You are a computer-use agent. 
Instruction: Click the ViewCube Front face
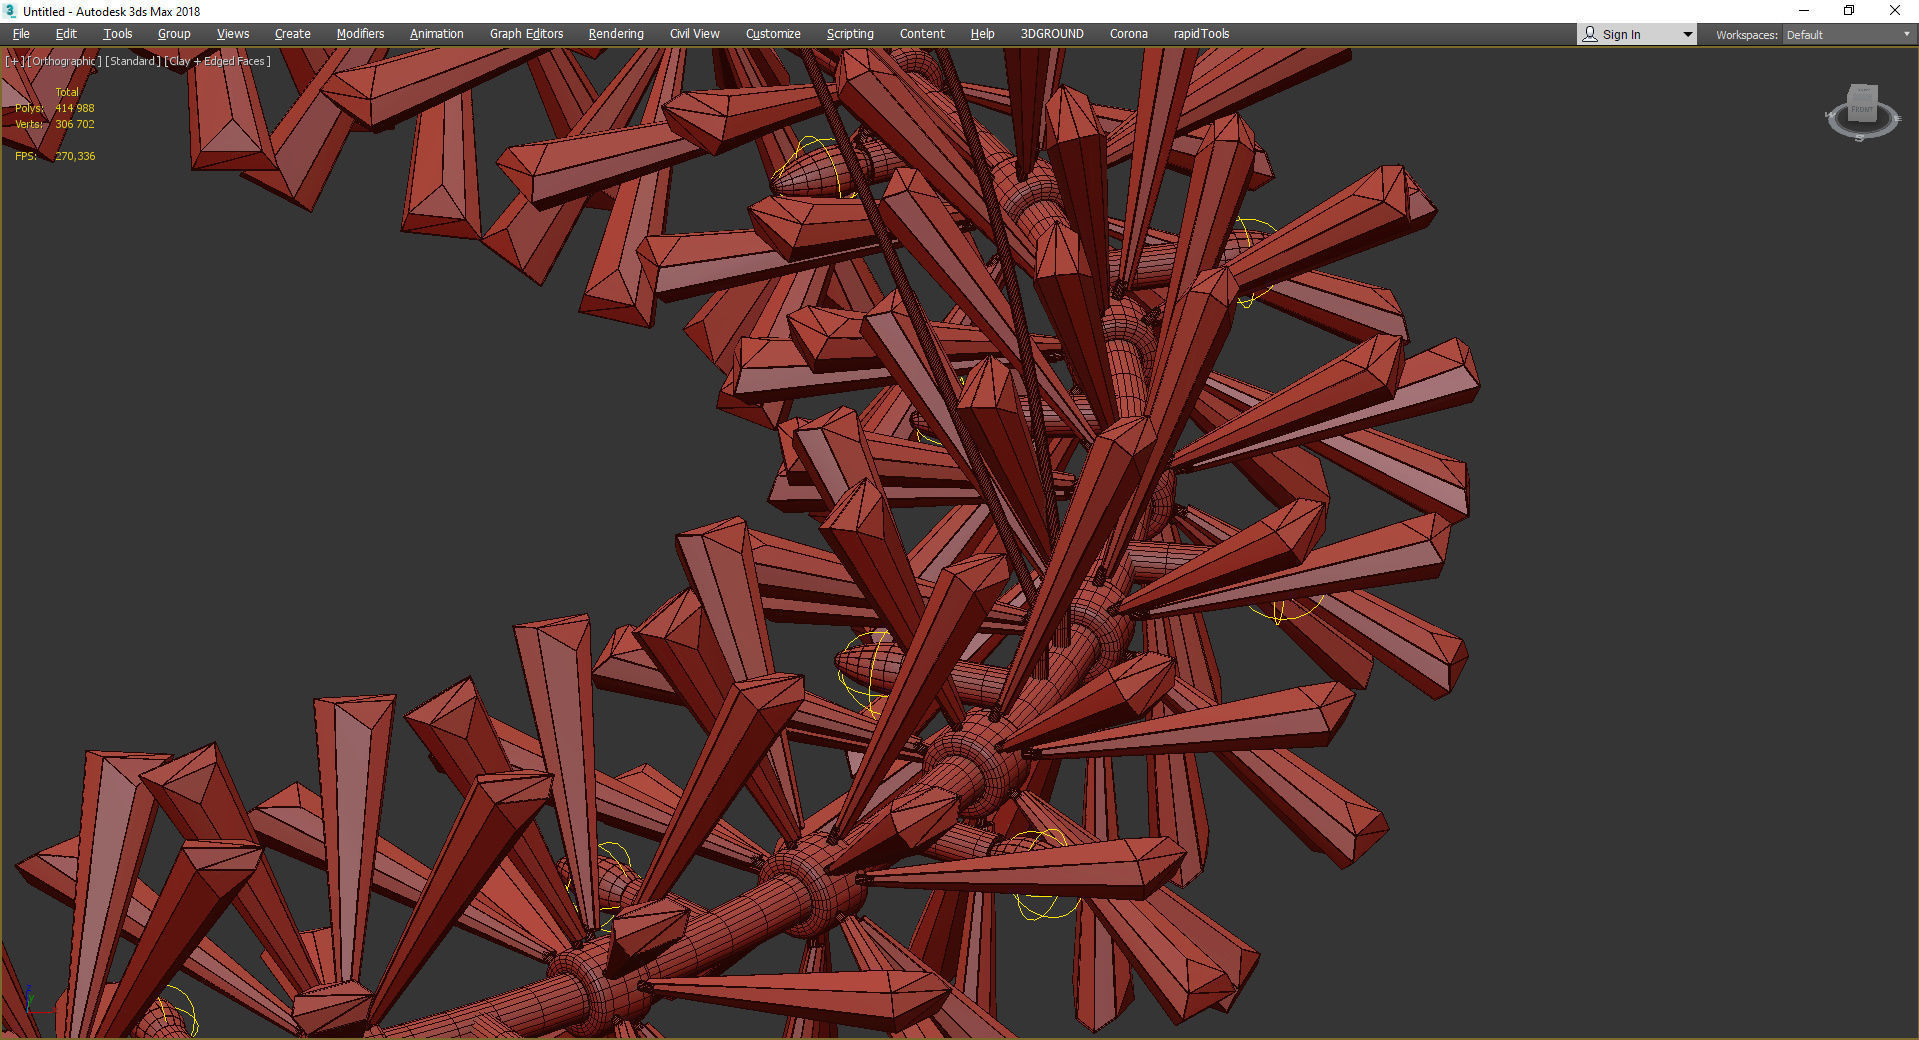[1862, 108]
